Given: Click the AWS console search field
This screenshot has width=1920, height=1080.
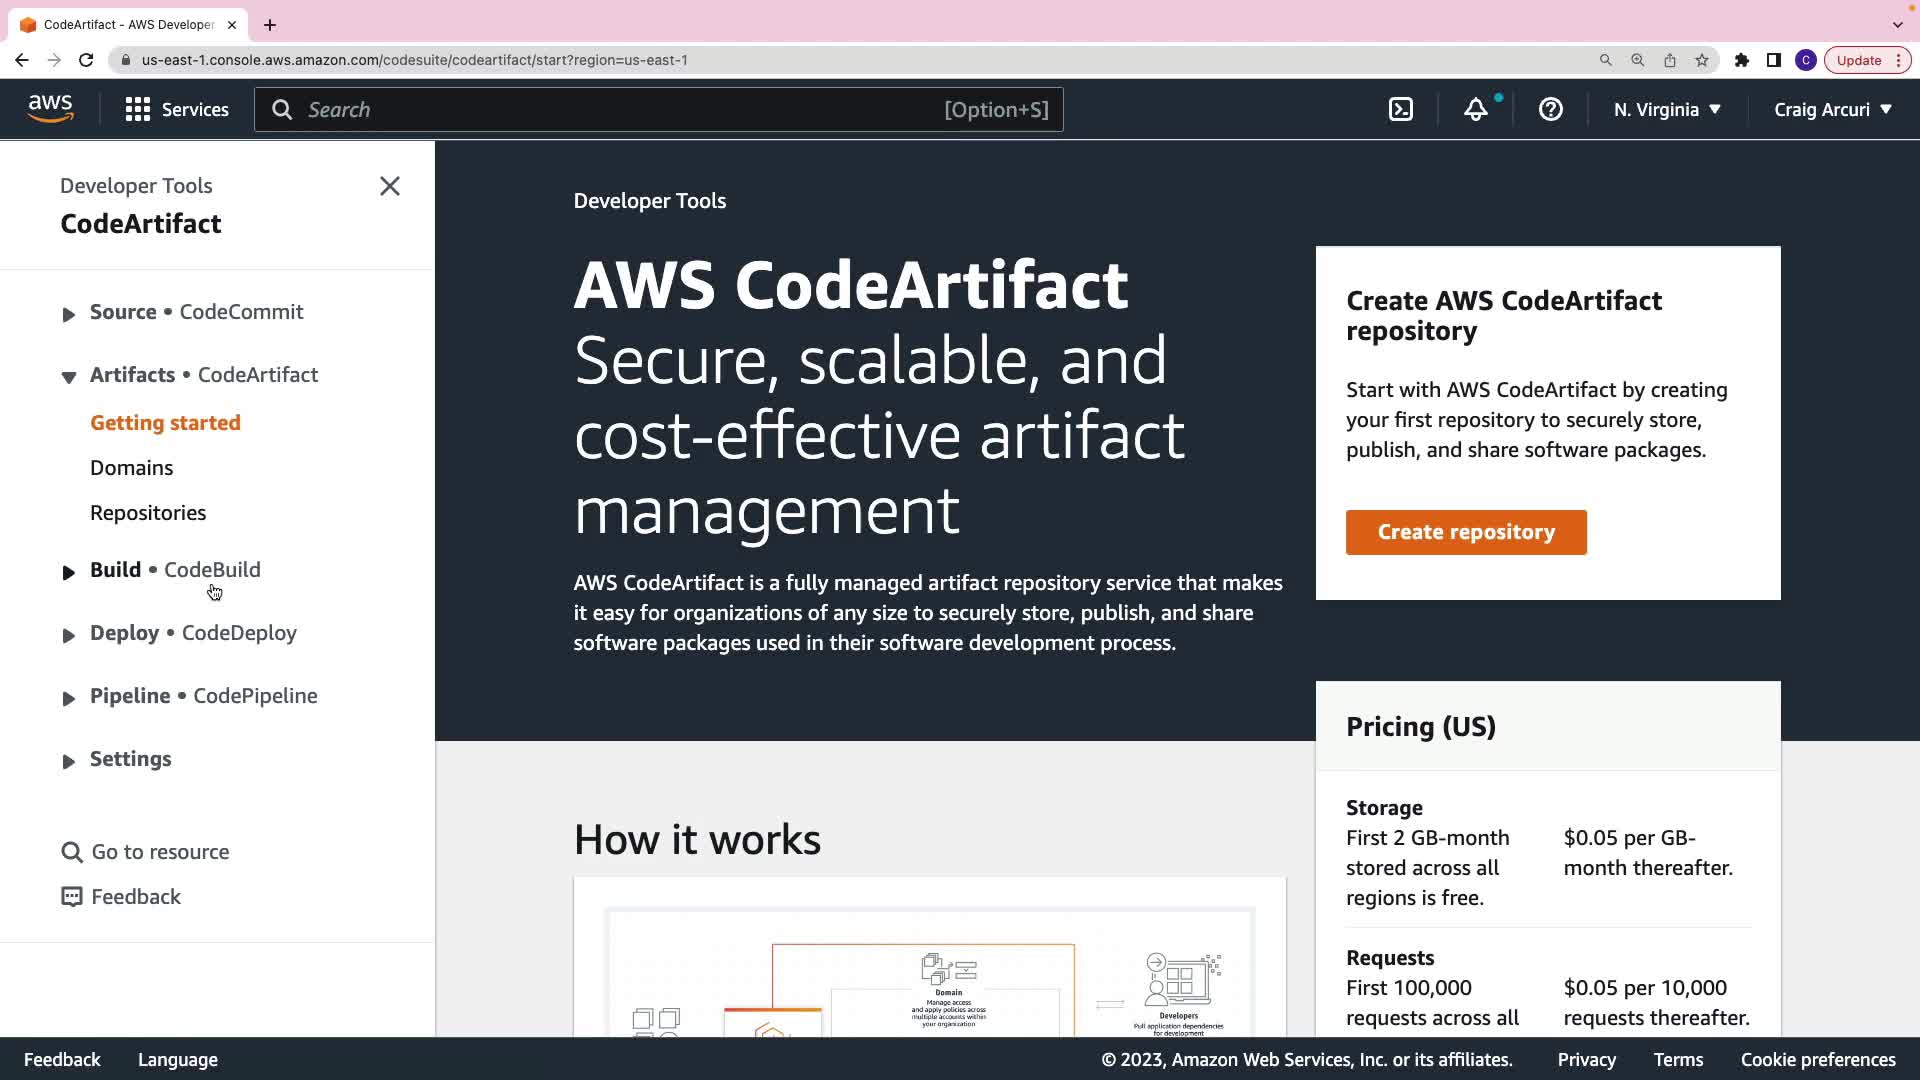Looking at the screenshot, I should coord(620,109).
